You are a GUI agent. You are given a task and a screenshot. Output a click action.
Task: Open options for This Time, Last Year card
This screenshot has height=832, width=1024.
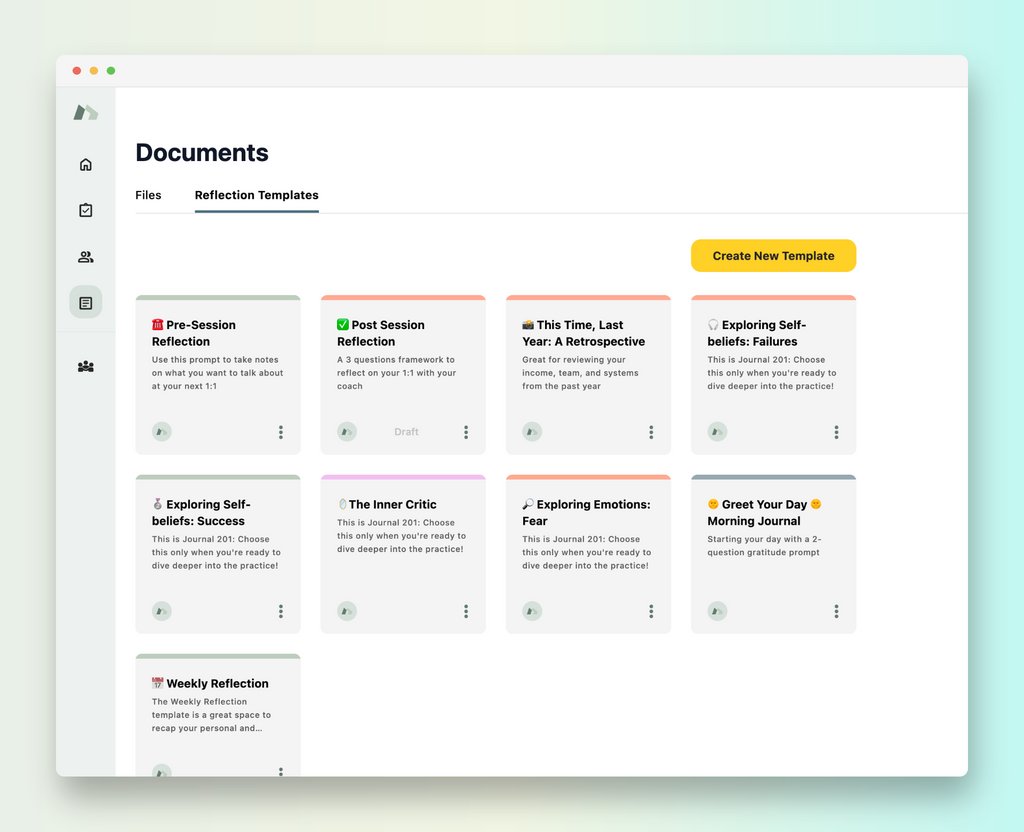click(651, 431)
